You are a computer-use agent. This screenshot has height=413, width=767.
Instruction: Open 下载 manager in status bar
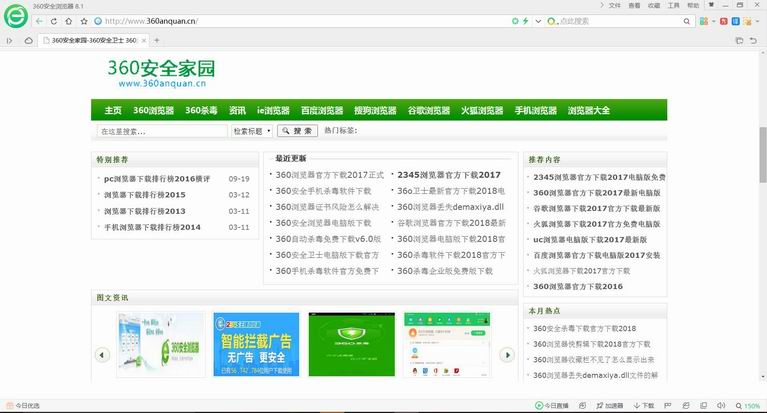click(644, 406)
